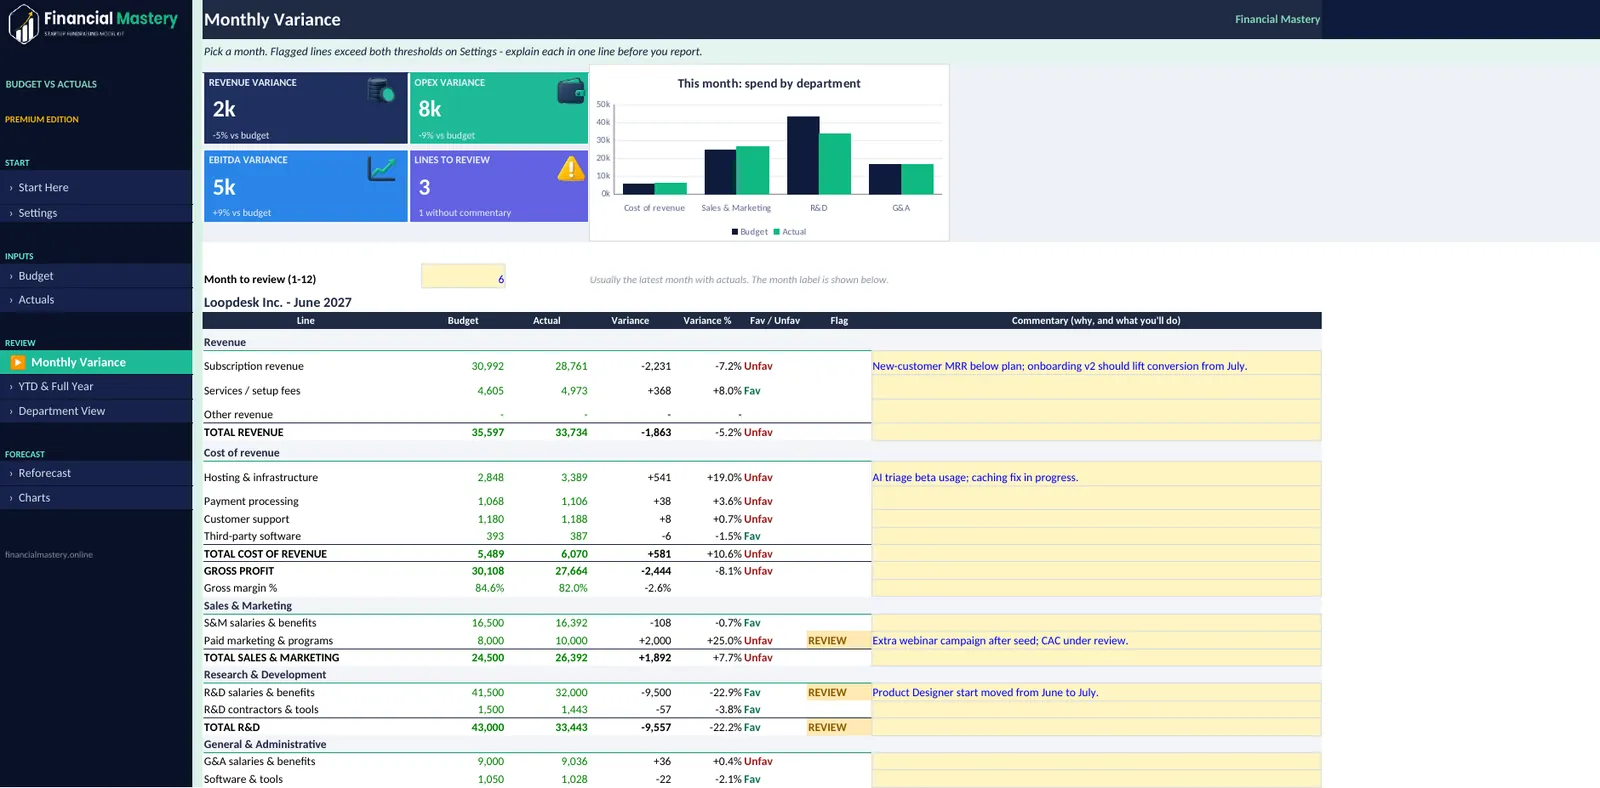Select Third-party software Fav indicator
1600x788 pixels.
(x=752, y=537)
